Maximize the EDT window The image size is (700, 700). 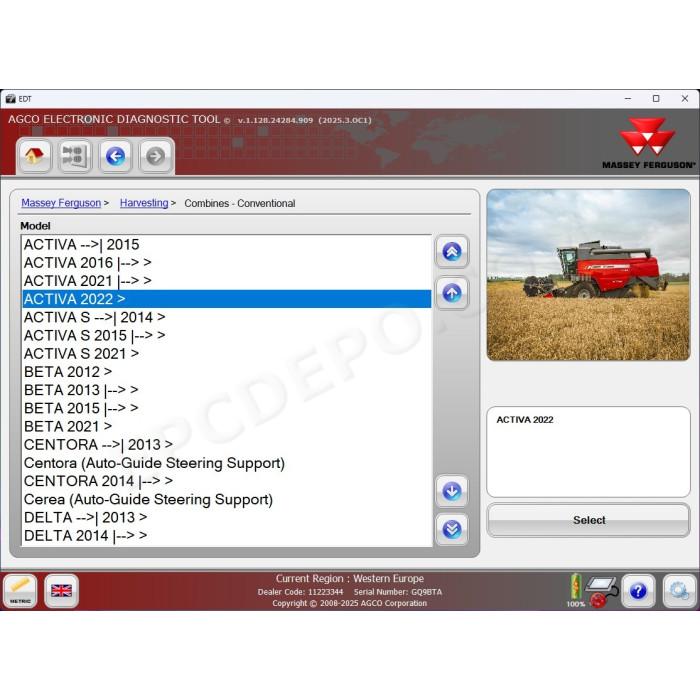pyautogui.click(x=656, y=99)
